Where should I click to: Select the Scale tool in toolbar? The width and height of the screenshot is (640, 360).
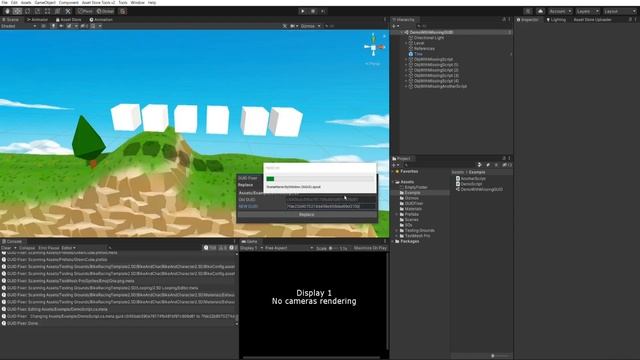pyautogui.click(x=38, y=11)
